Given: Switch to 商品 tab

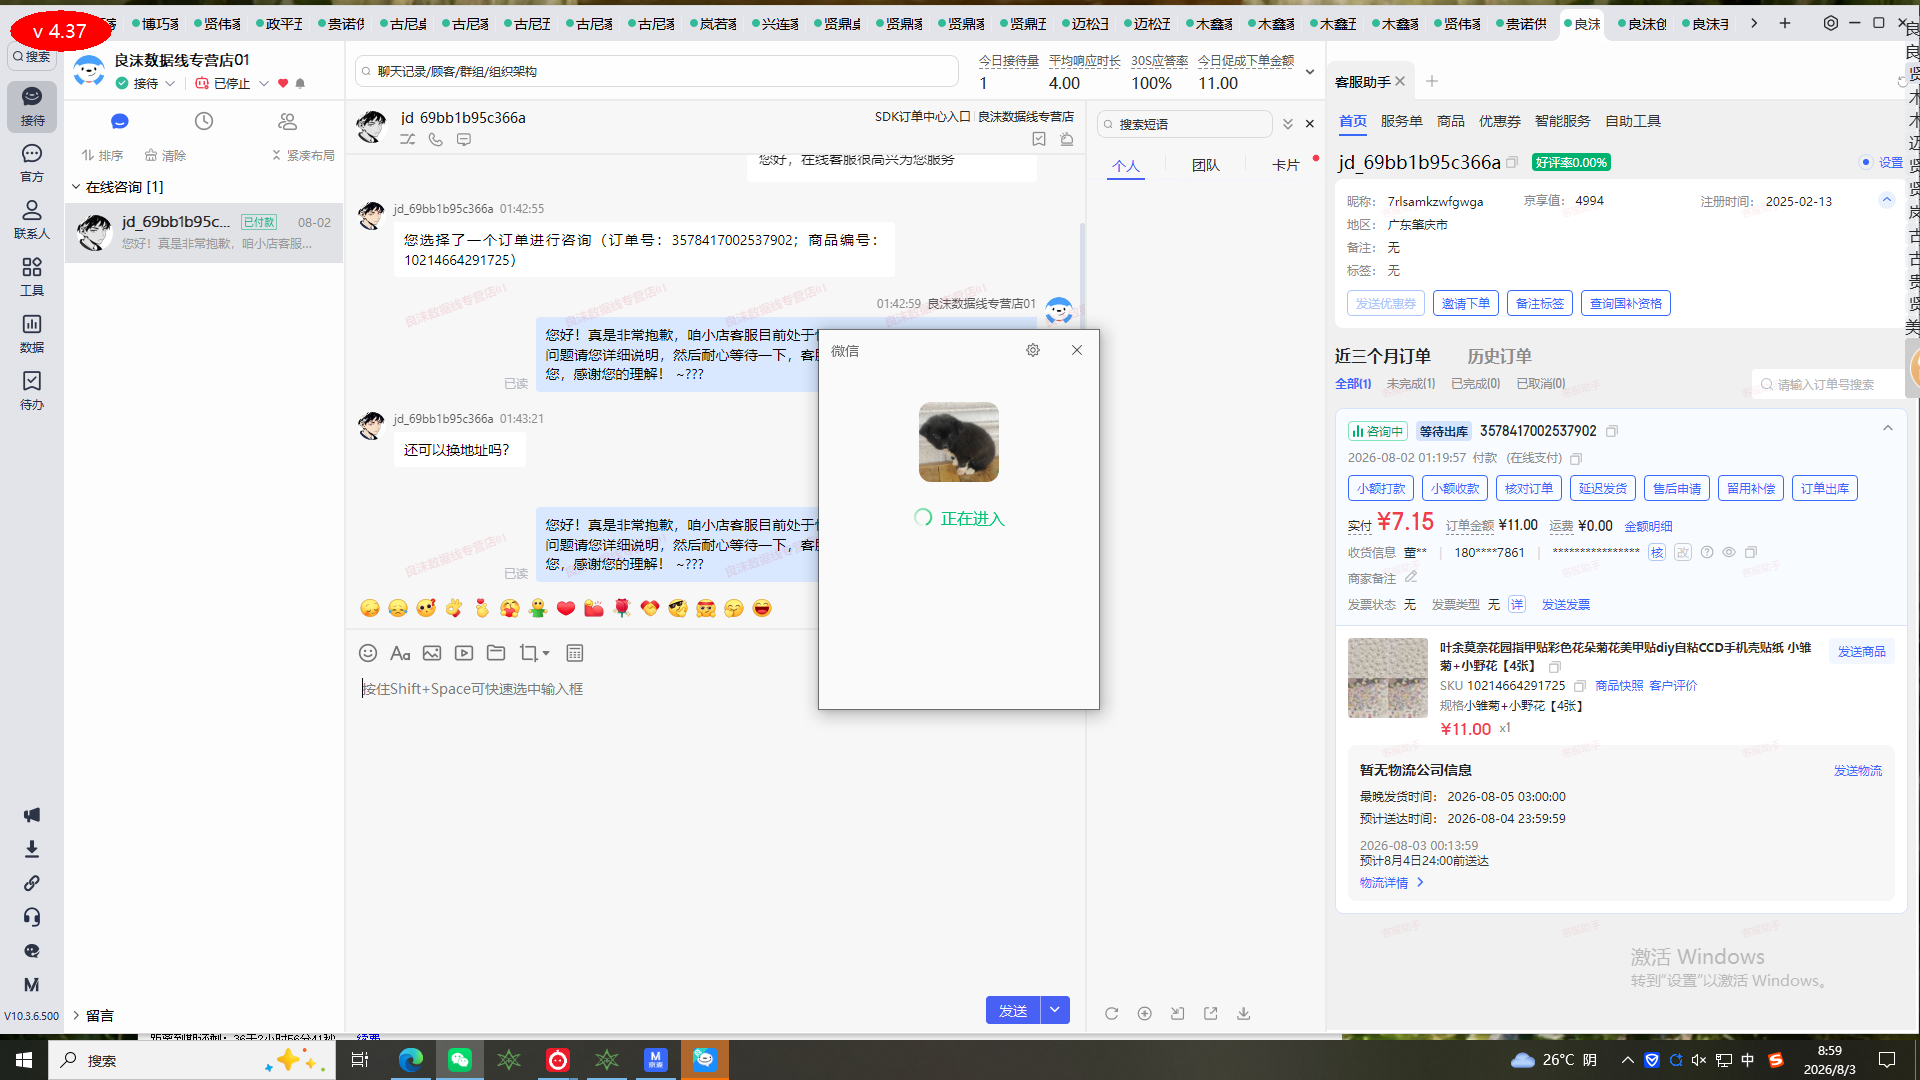Looking at the screenshot, I should tap(1451, 121).
